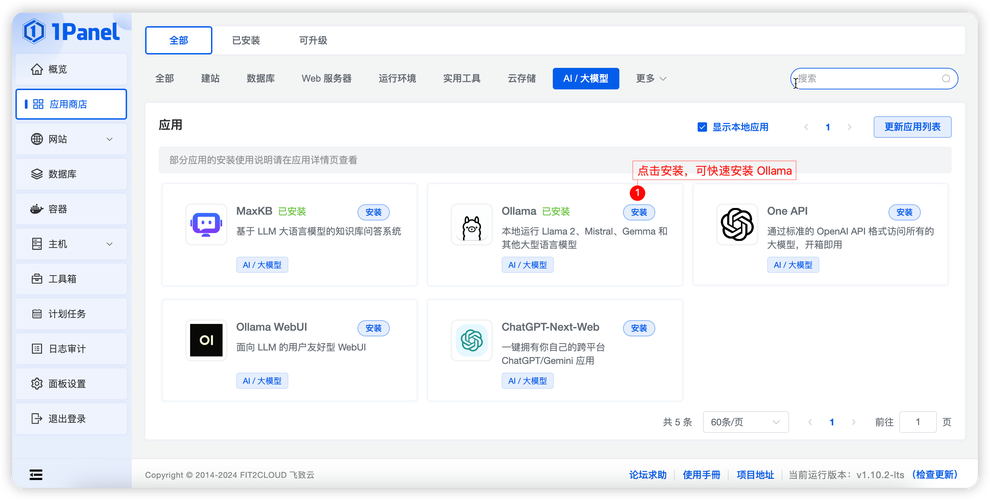Select the 云存储 category filter
990x500 pixels.
(522, 78)
